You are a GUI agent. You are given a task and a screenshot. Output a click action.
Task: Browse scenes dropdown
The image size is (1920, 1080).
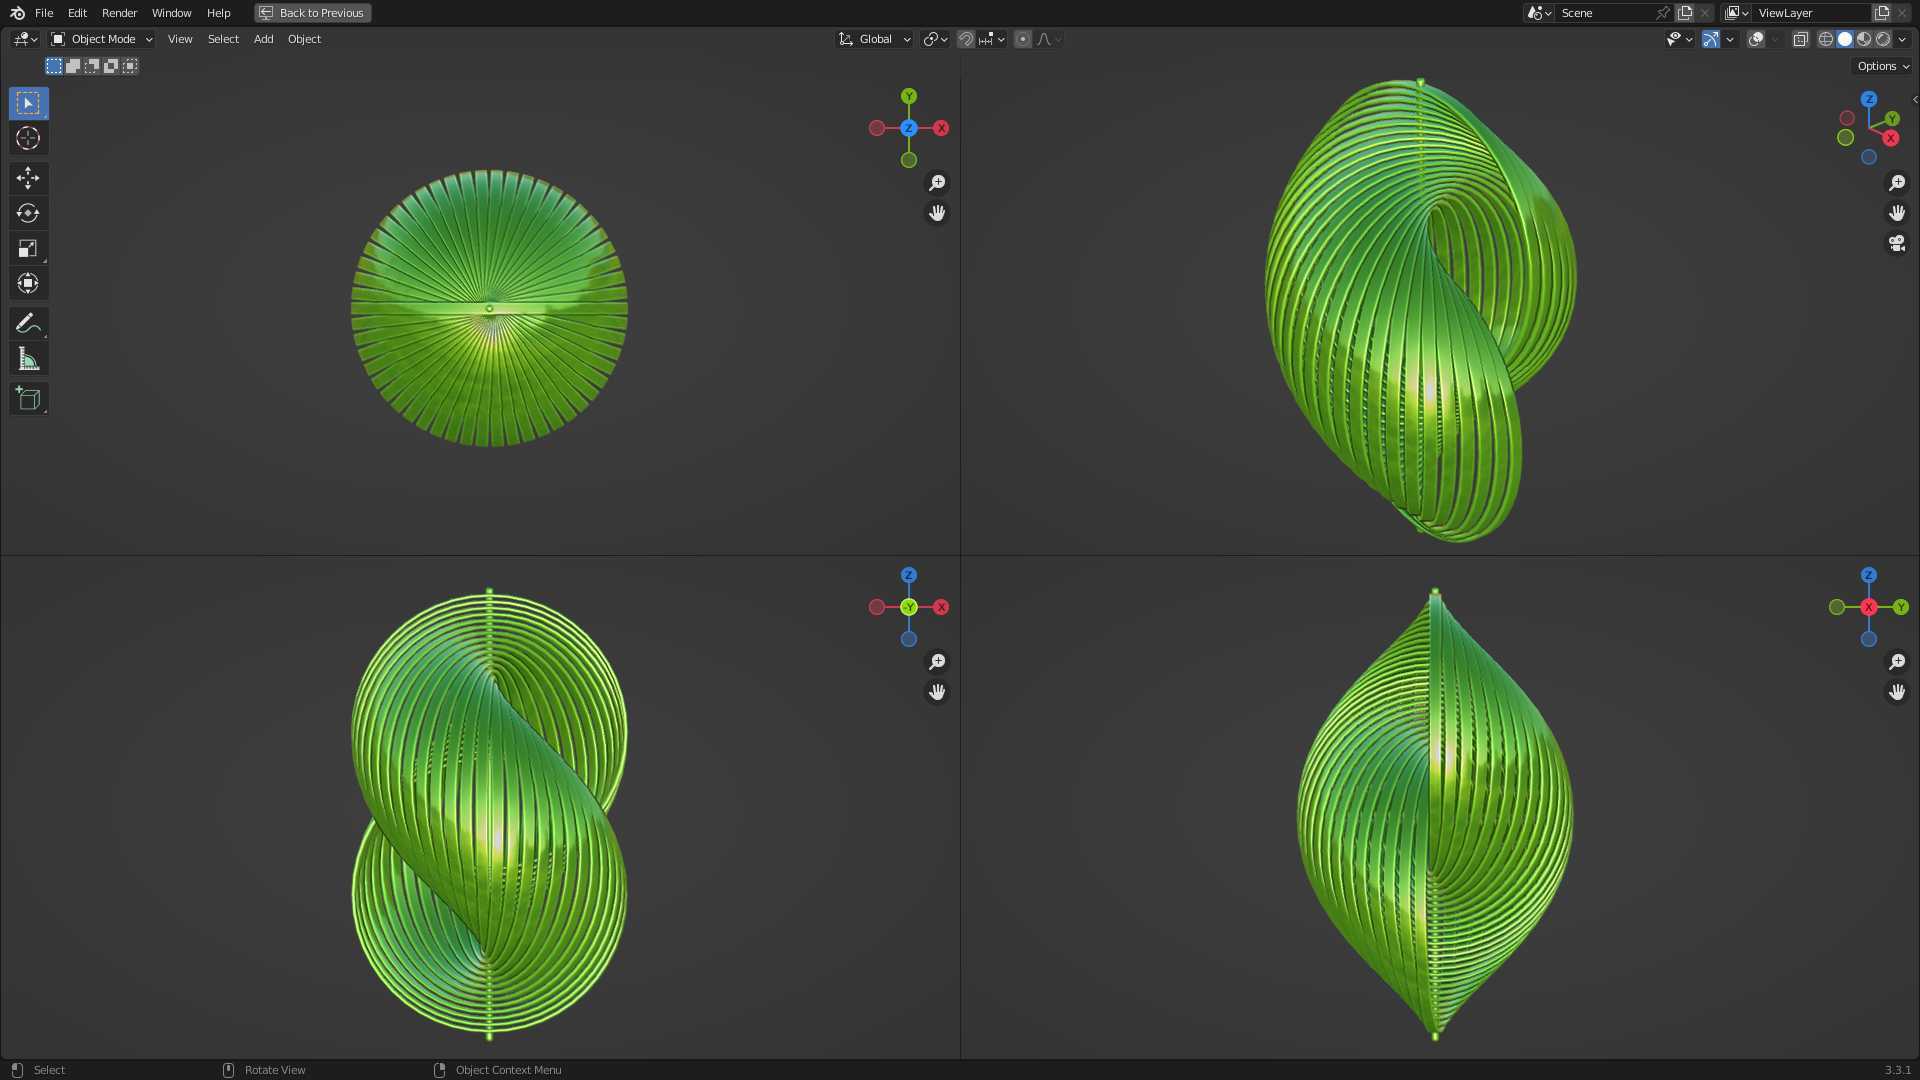[x=1539, y=13]
